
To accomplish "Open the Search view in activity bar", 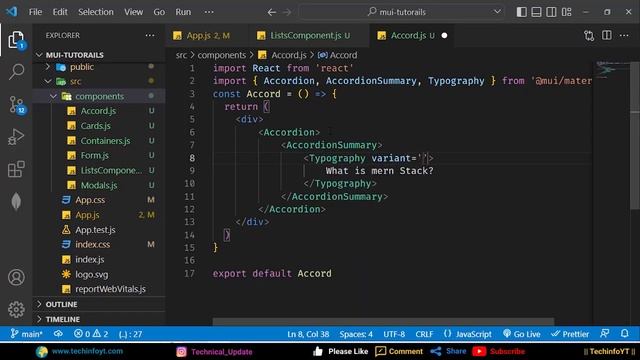I will click(16, 71).
